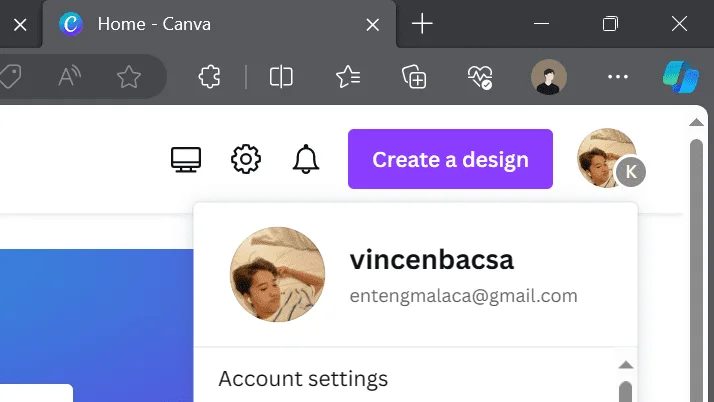
Task: Open the browser Favorites list
Action: tap(348, 76)
